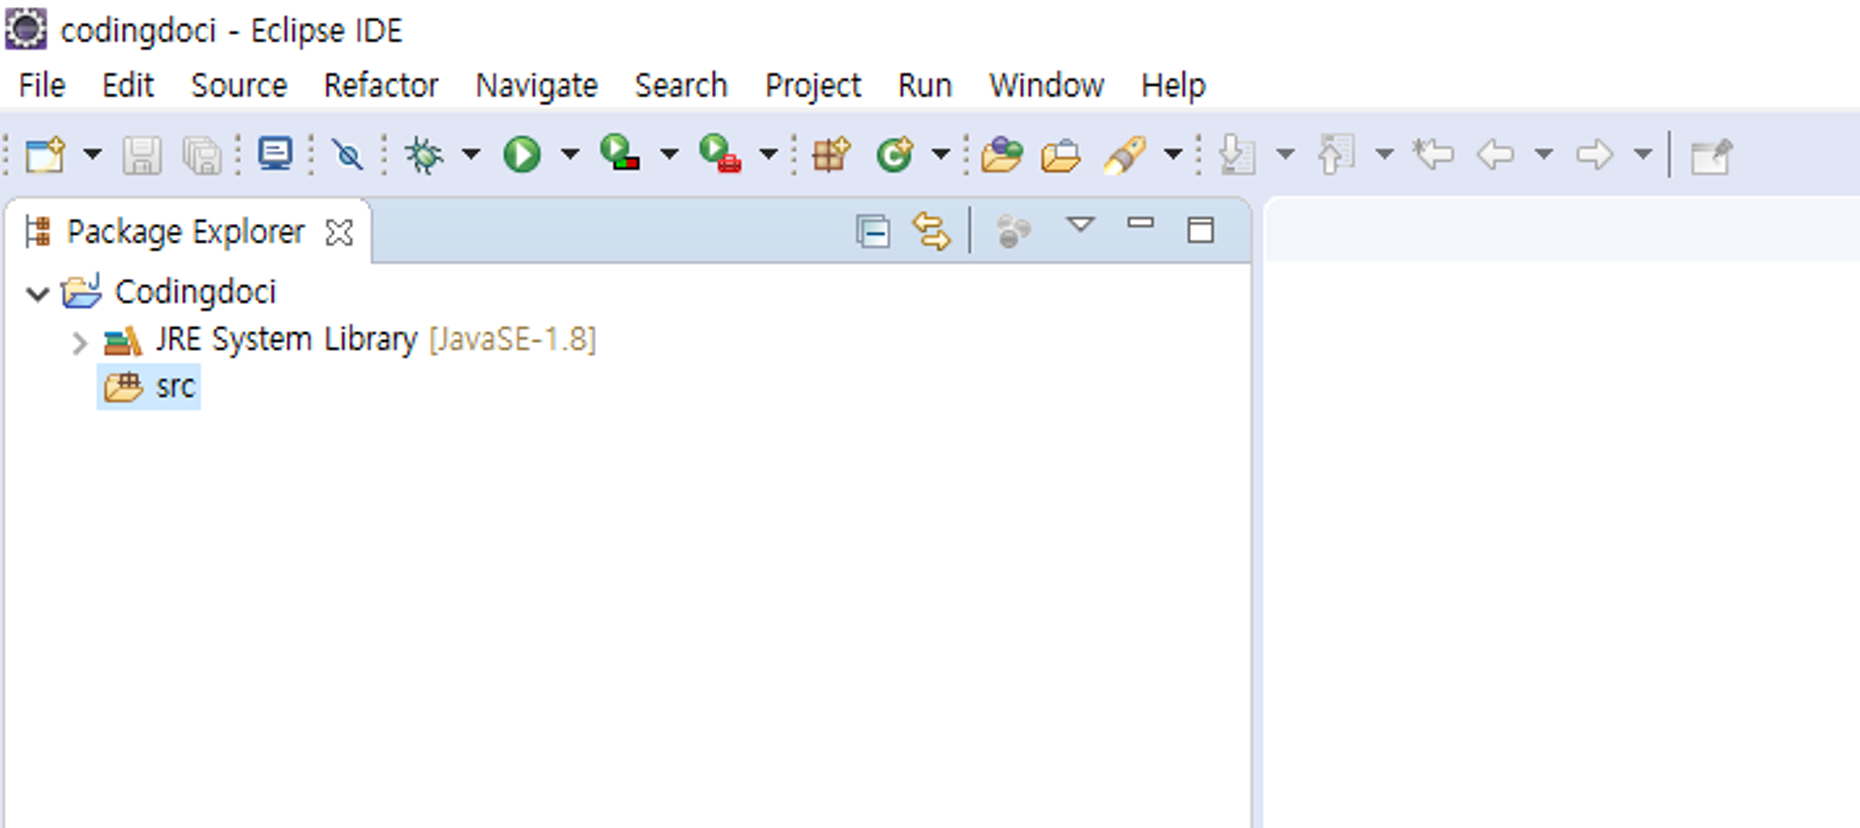Click the Save All toolbar icon

click(x=202, y=156)
